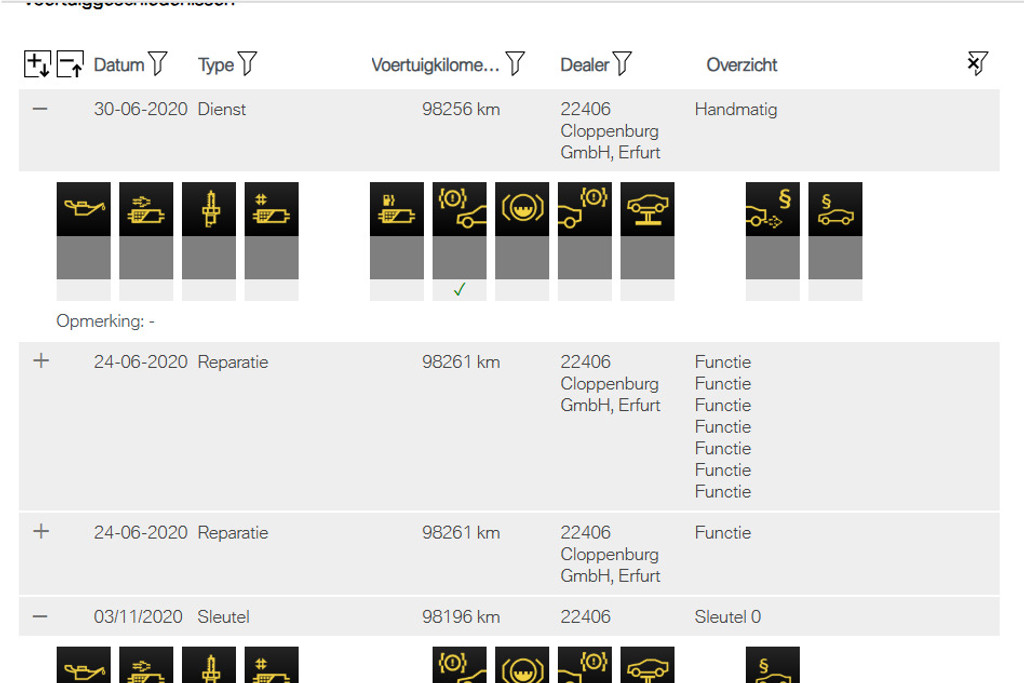Select the cabin pollen filter icon
1024x683 pixels.
(x=272, y=209)
